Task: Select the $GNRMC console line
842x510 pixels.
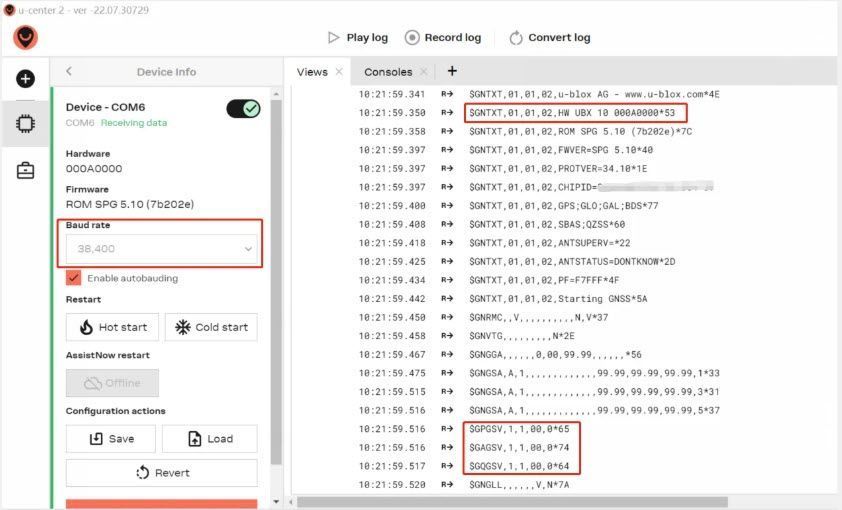Action: click(539, 317)
